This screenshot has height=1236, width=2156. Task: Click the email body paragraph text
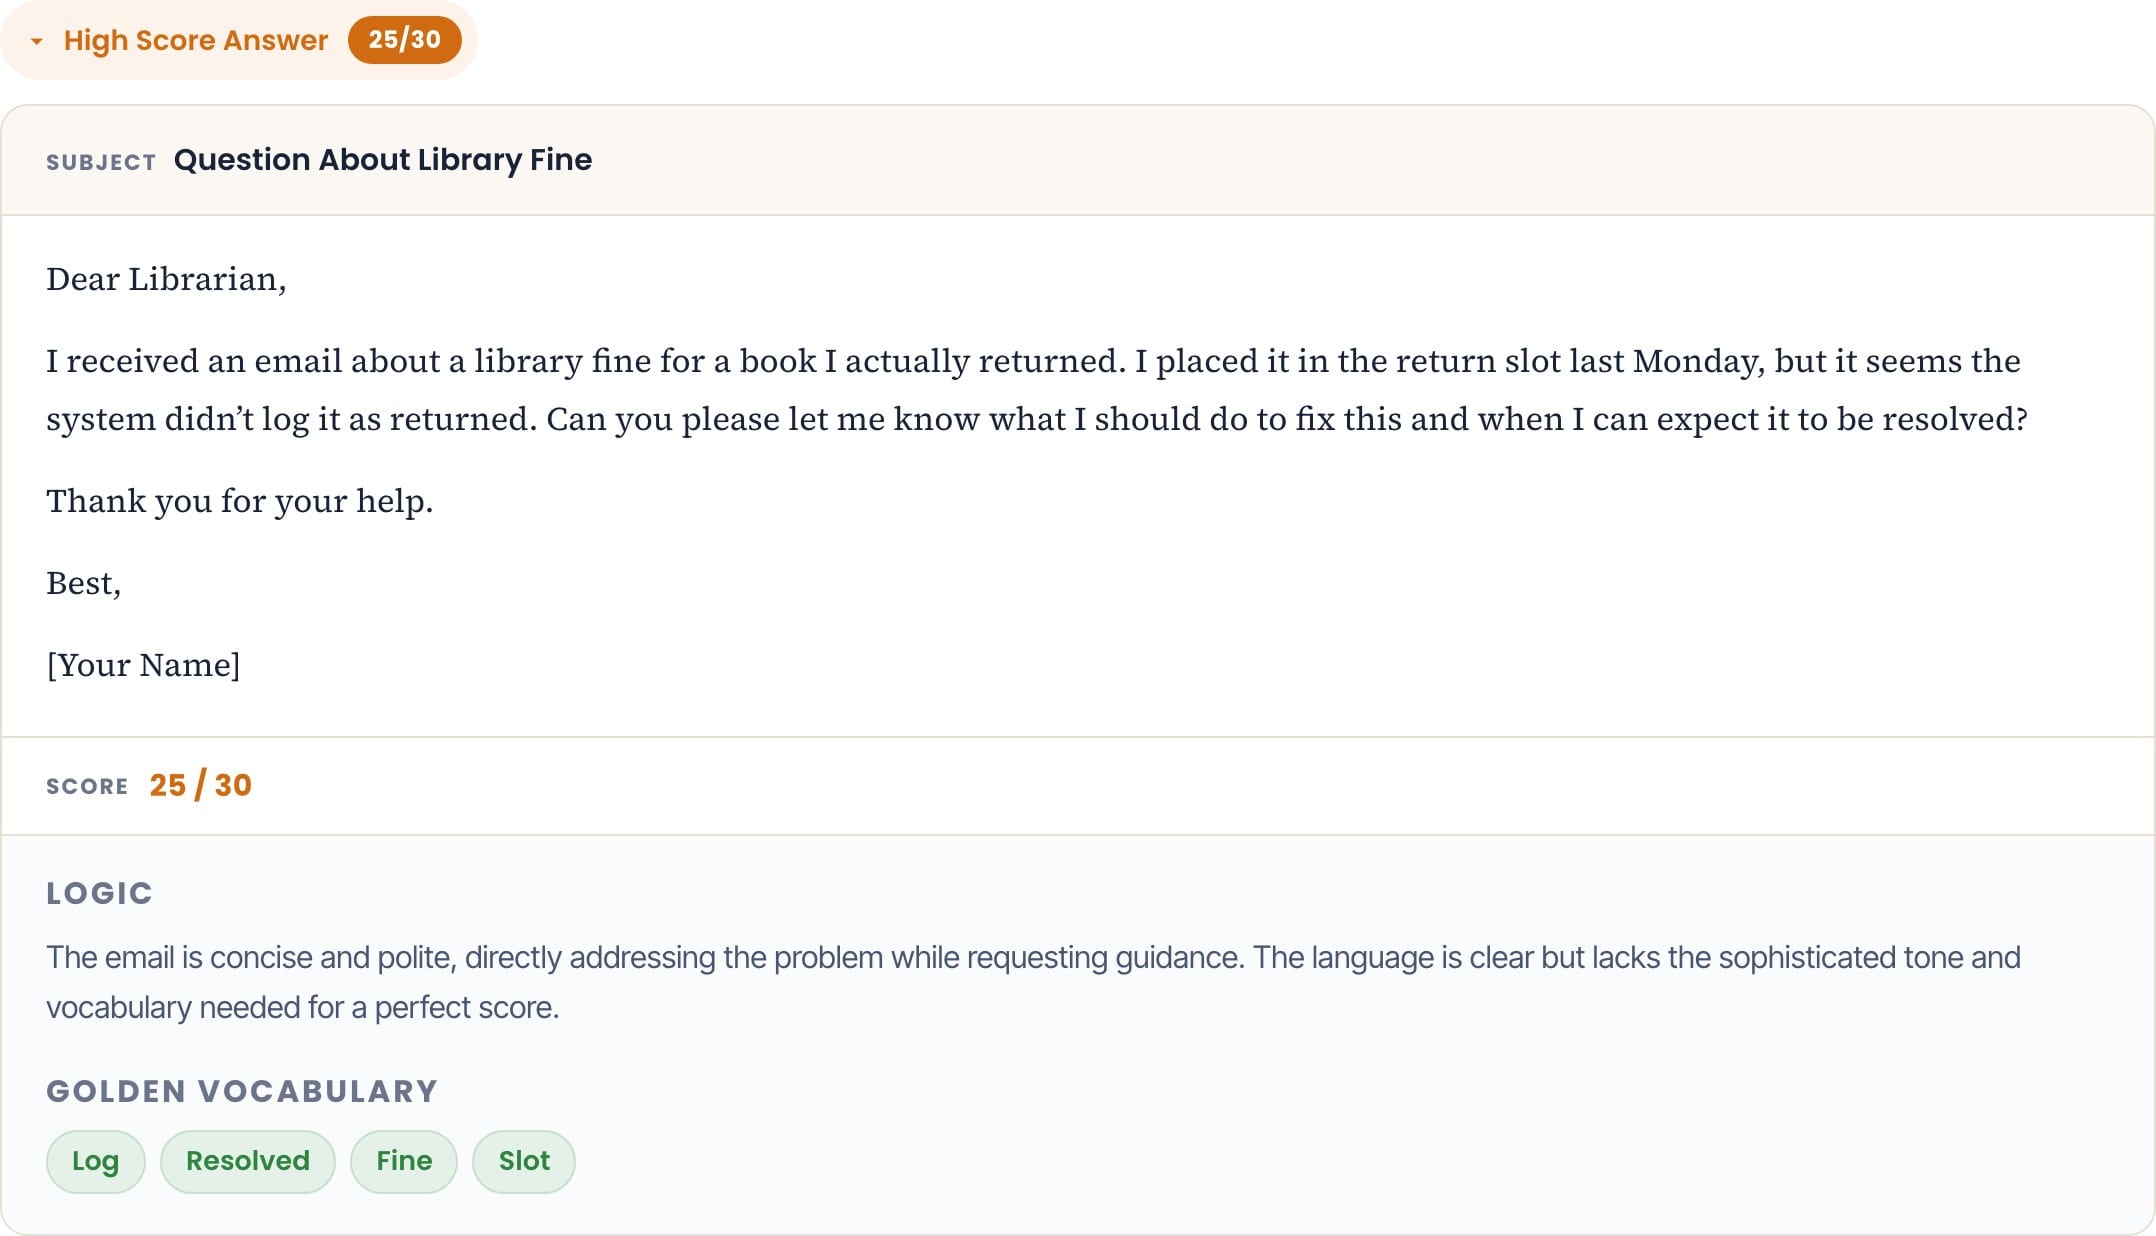click(x=1037, y=390)
